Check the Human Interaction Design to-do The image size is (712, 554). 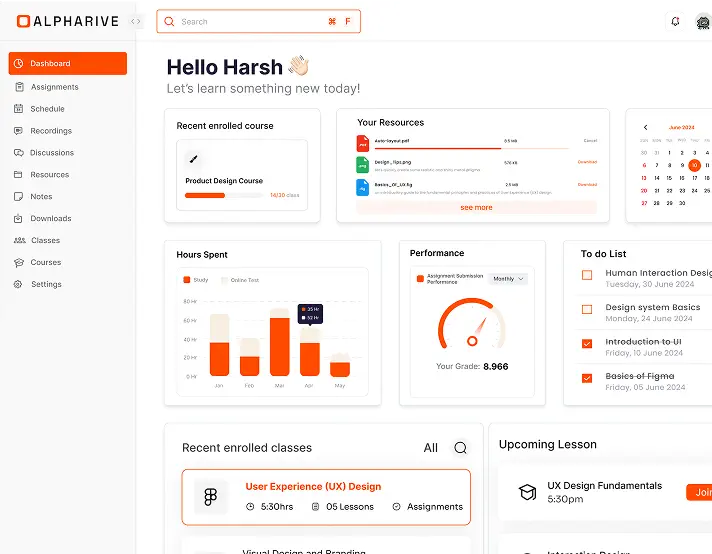(x=587, y=275)
